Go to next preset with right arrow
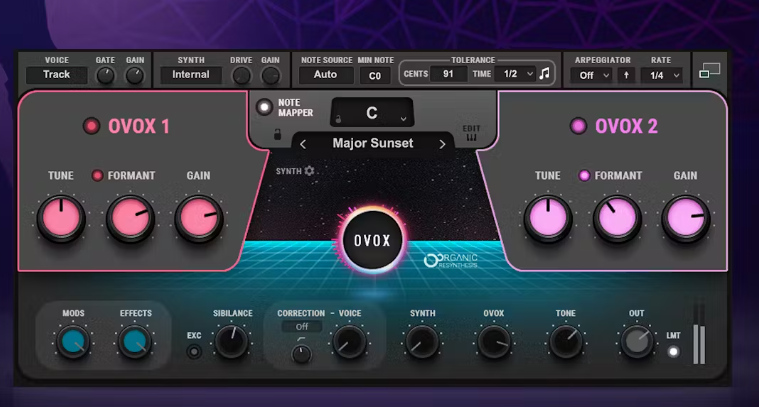 [442, 144]
